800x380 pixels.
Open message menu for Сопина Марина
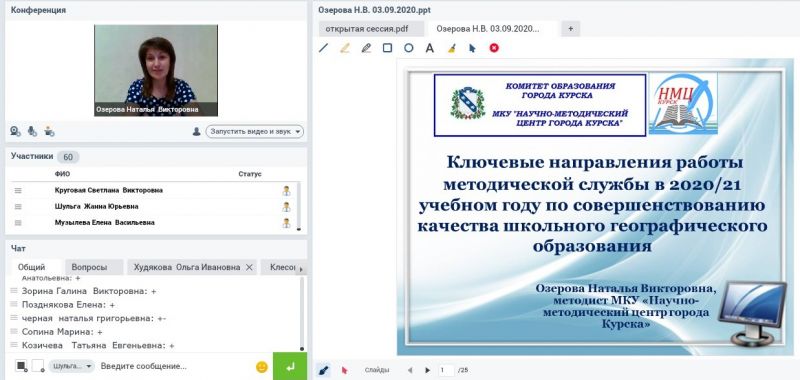(14, 332)
